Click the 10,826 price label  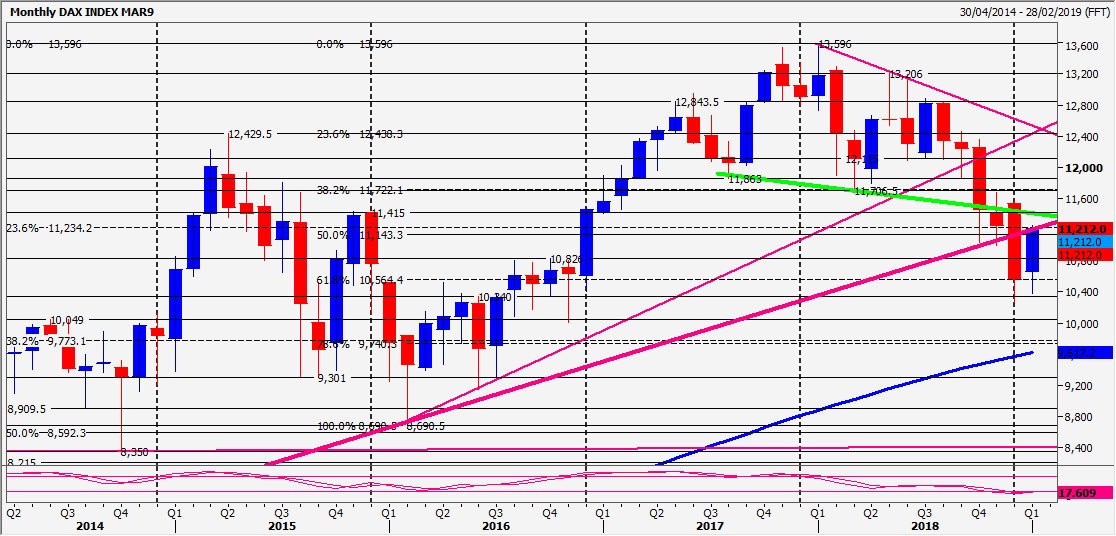(x=567, y=260)
